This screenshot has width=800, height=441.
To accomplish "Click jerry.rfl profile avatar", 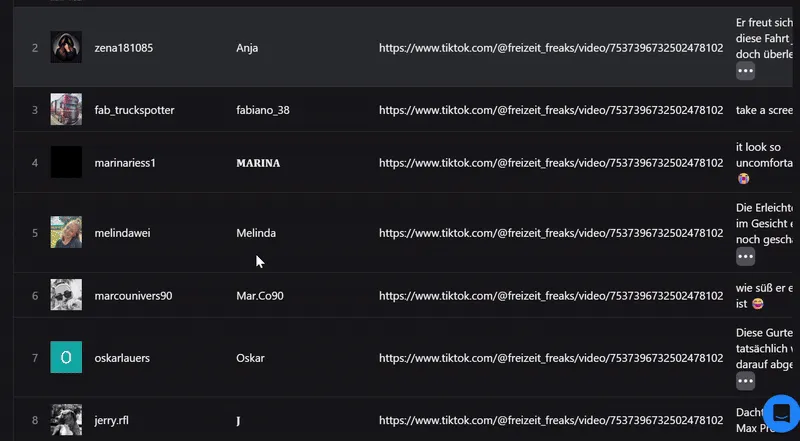I will click(x=66, y=420).
